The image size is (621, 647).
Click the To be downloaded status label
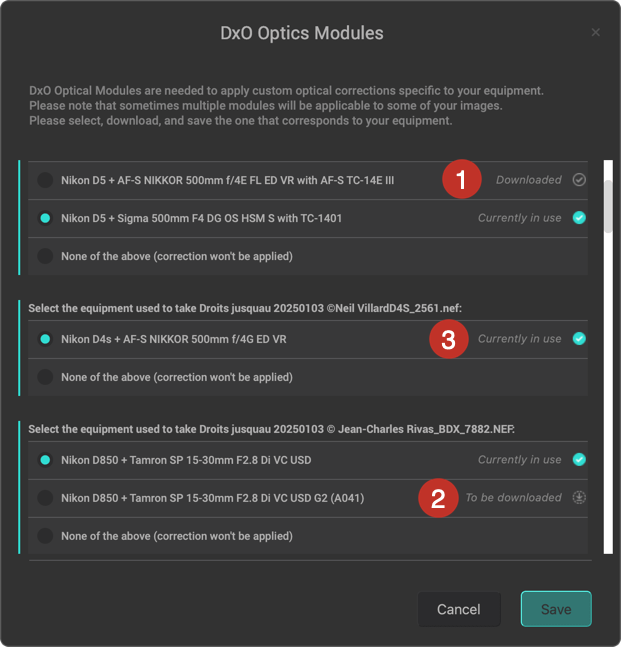(x=513, y=498)
